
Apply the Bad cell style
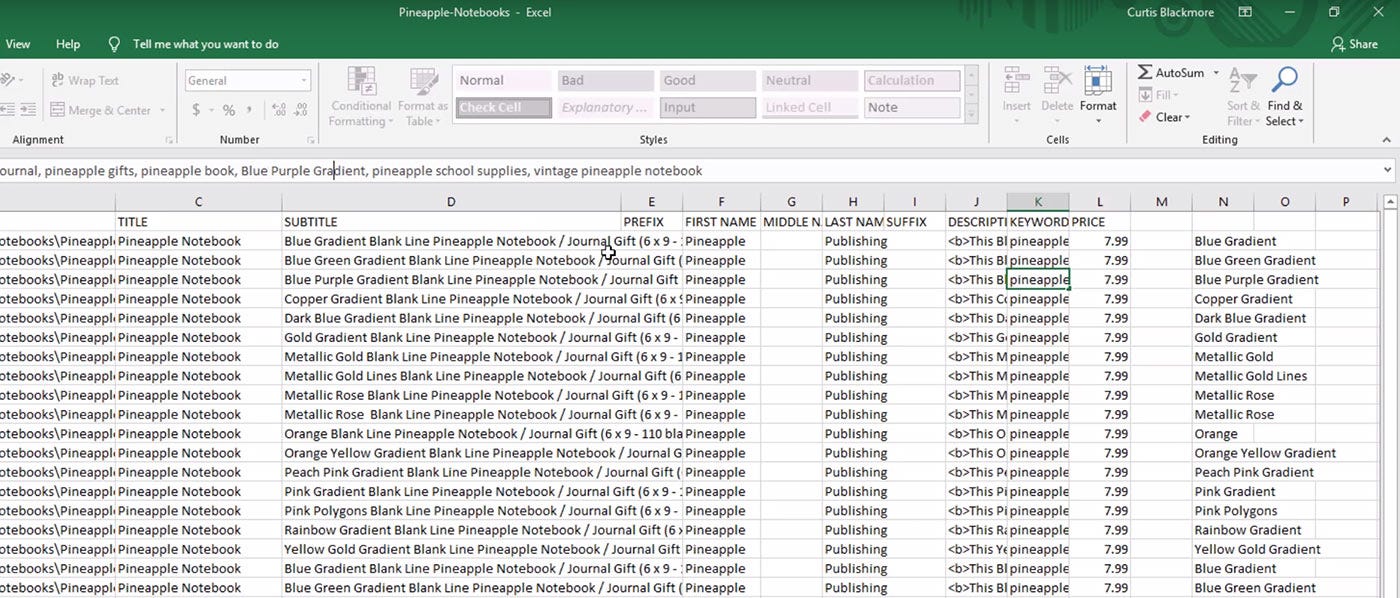[605, 81]
